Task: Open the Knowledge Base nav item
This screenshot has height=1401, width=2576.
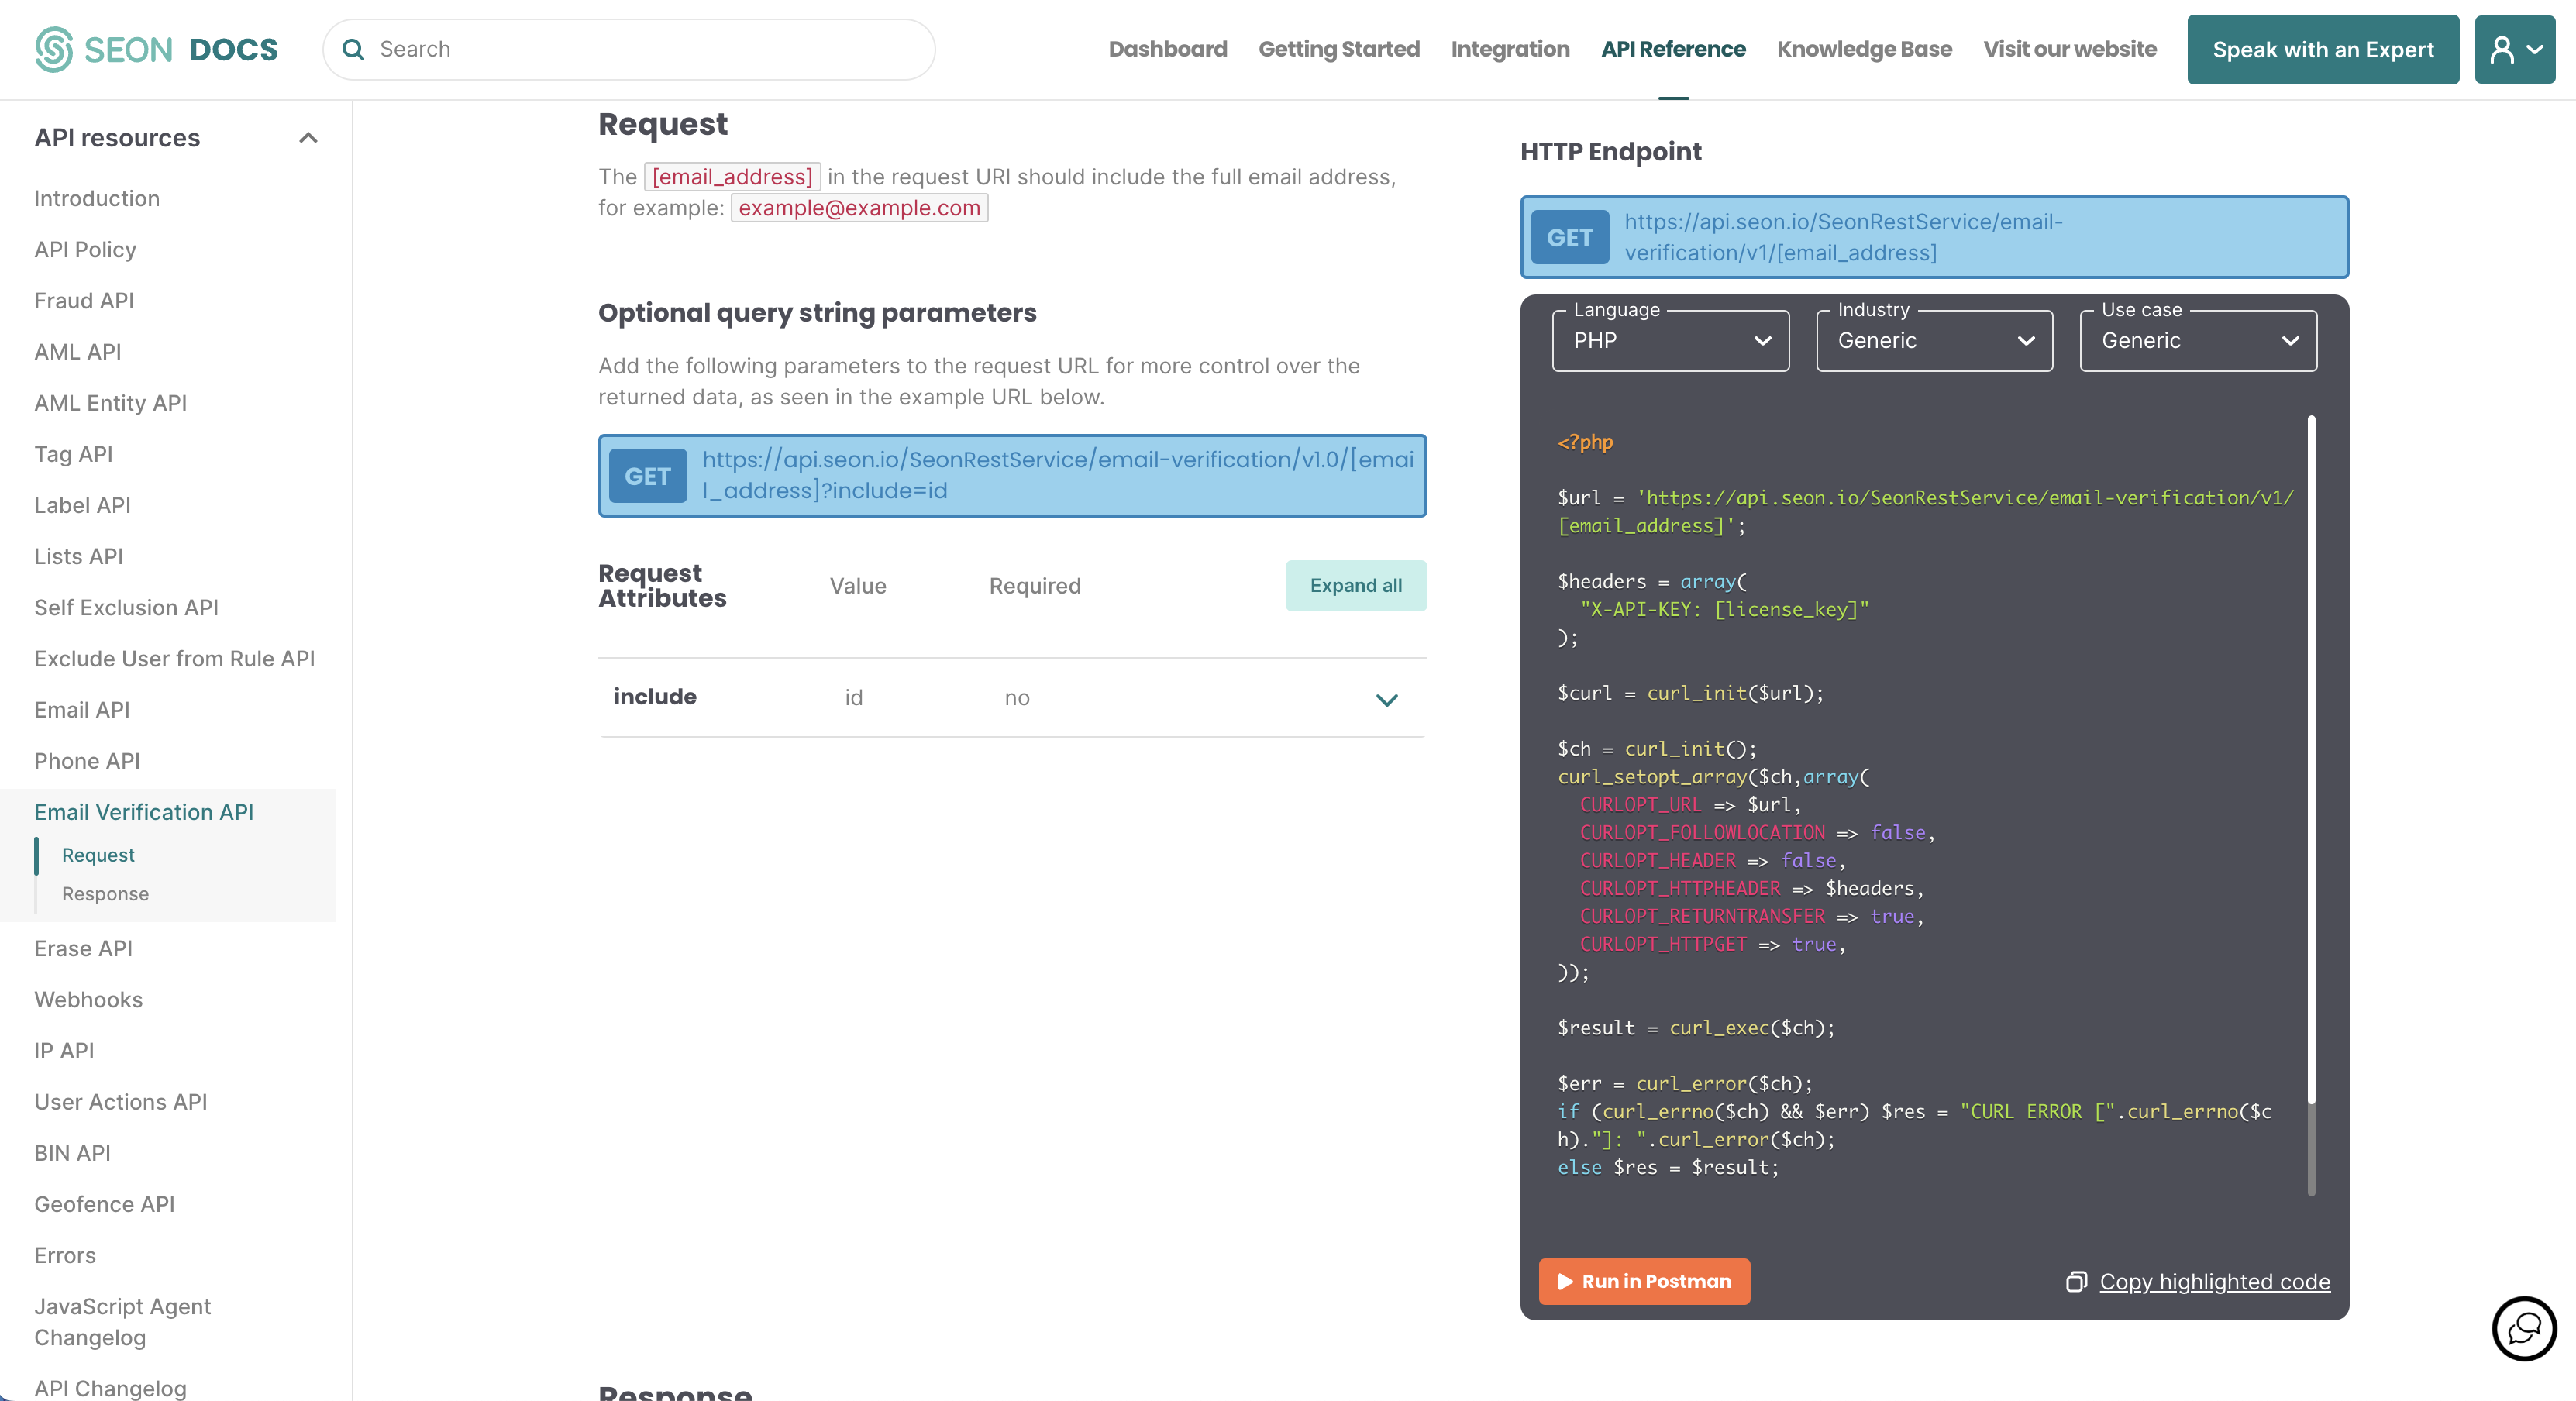Action: point(1864,49)
